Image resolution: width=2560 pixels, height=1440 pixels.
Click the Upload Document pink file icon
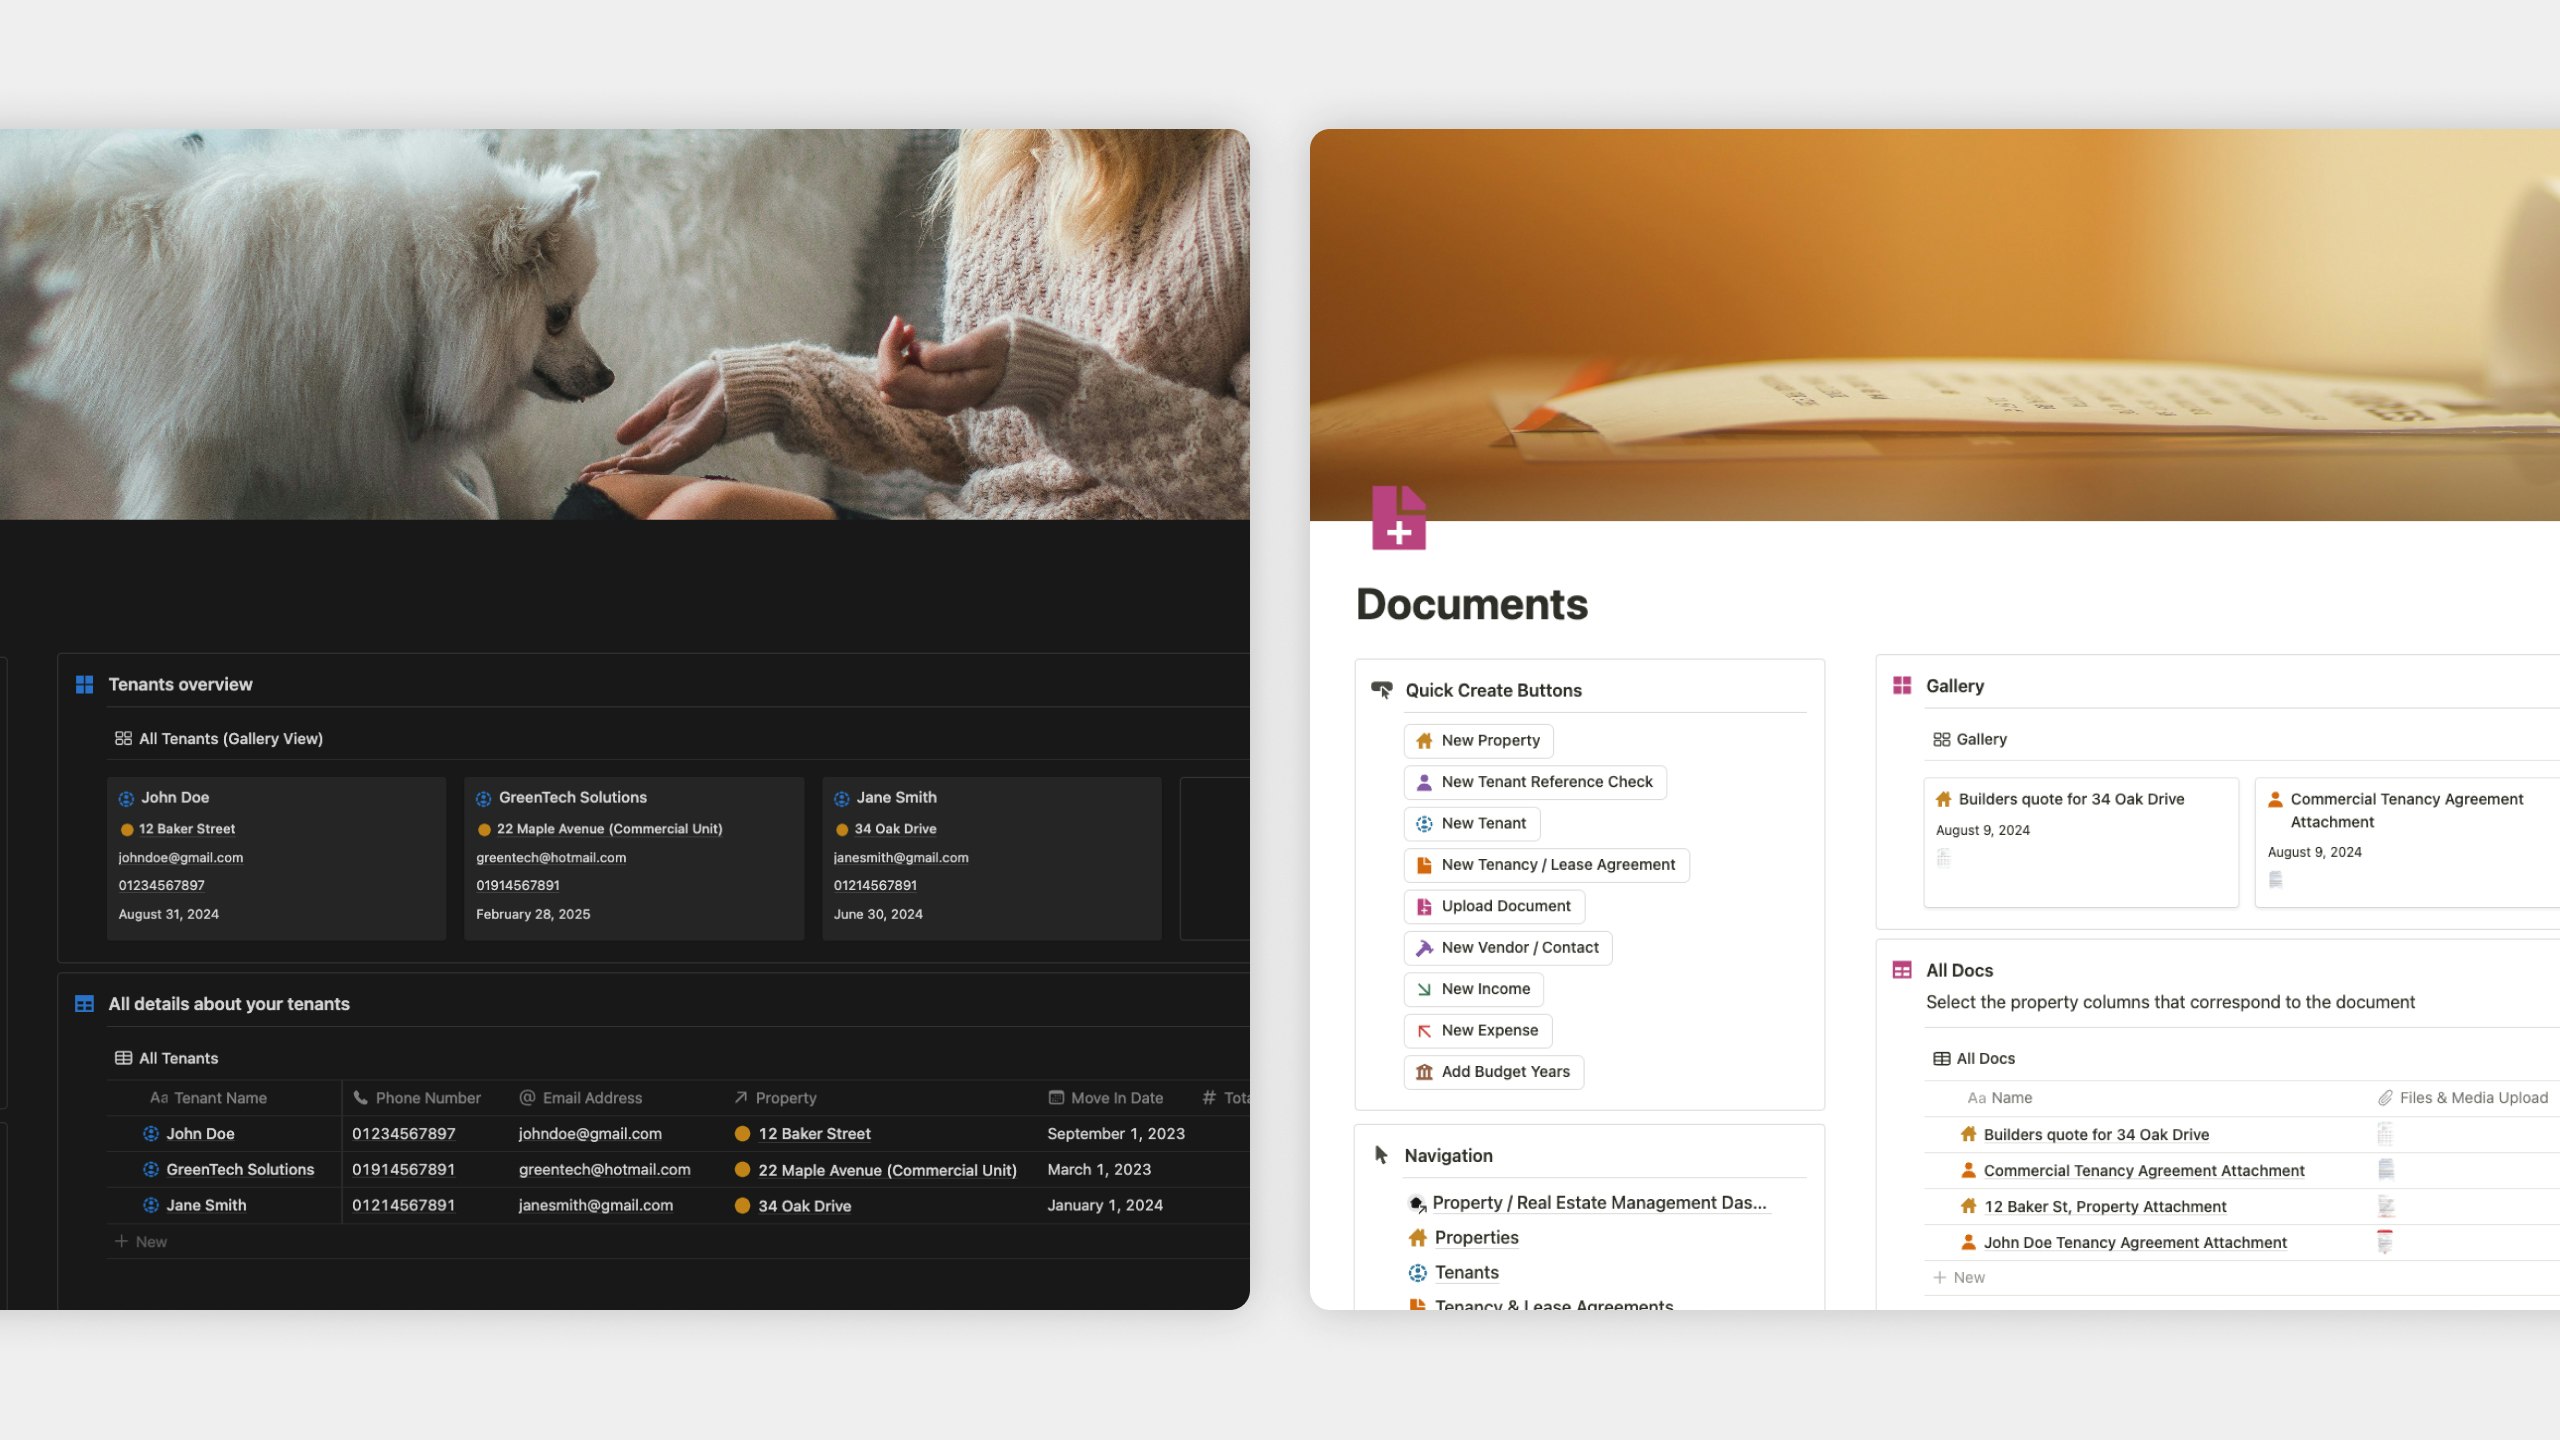coord(1422,906)
